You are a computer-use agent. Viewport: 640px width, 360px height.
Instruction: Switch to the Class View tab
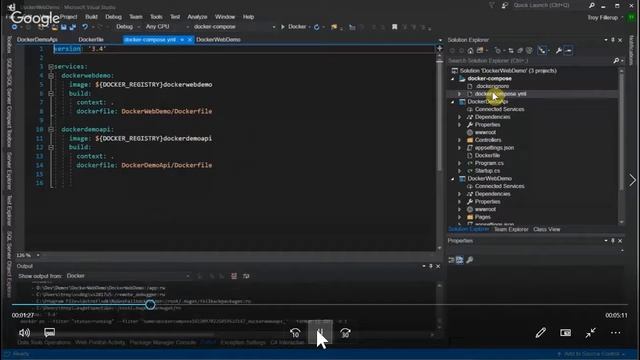[547, 229]
